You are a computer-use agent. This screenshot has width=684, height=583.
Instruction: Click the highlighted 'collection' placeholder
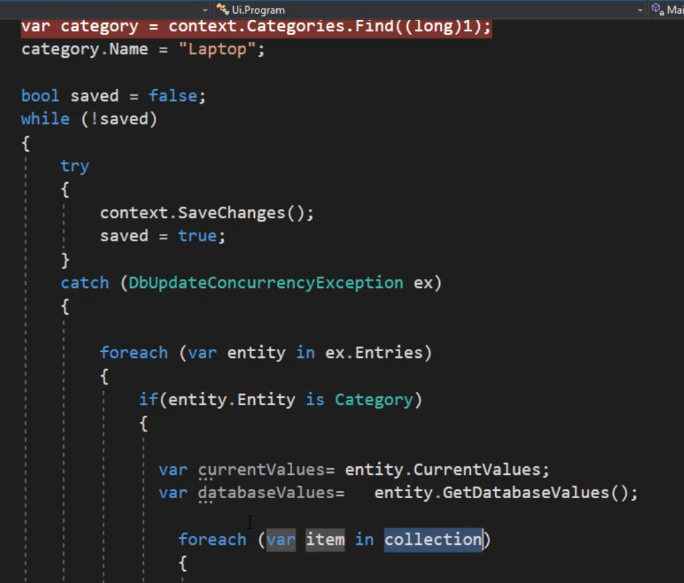433,540
